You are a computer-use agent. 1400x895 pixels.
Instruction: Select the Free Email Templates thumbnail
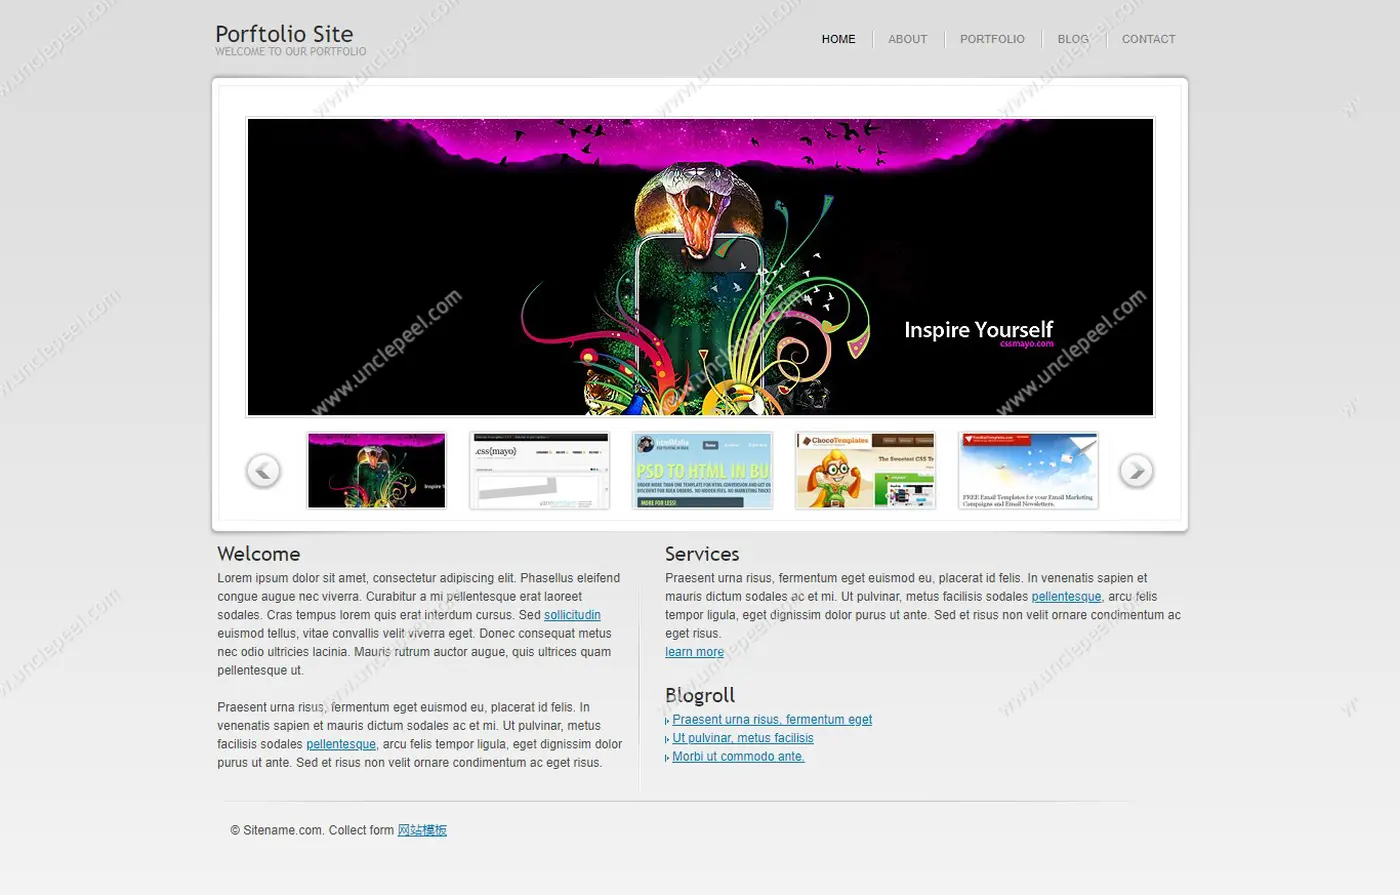(1028, 470)
